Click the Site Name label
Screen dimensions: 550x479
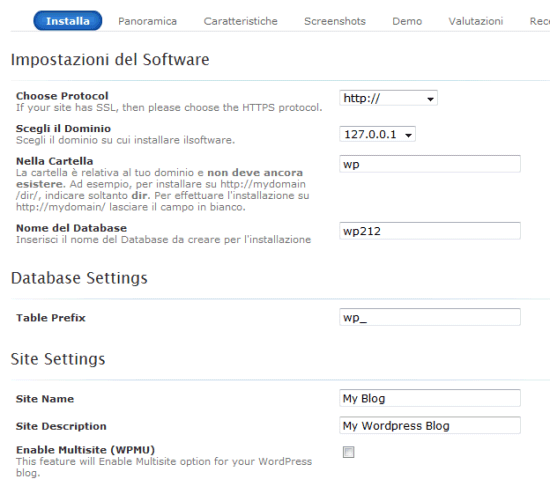(45, 399)
